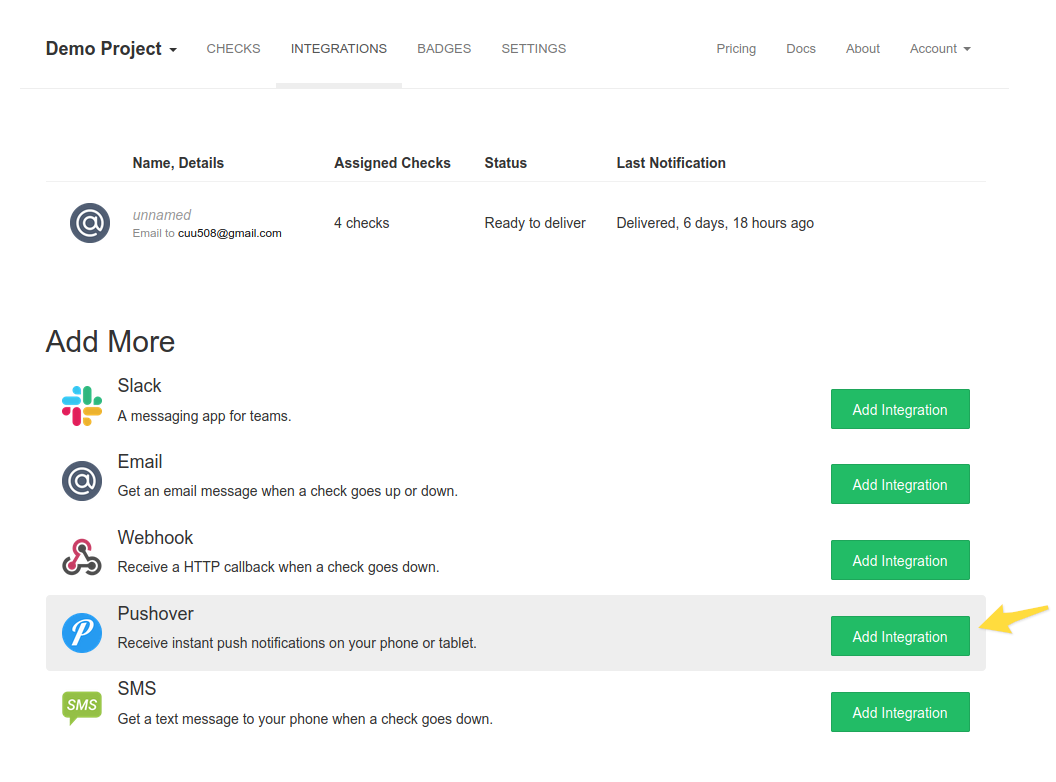Switch to the CHECKS tab
This screenshot has width=1056, height=782.
point(233,48)
